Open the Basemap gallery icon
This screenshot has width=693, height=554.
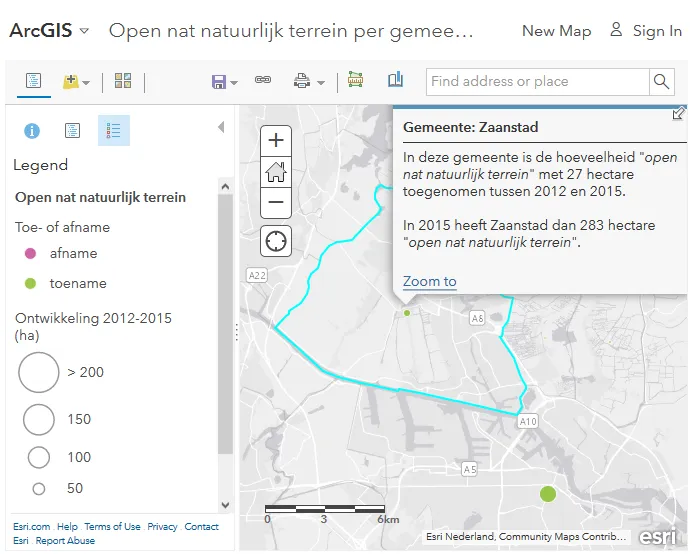pyautogui.click(x=123, y=81)
